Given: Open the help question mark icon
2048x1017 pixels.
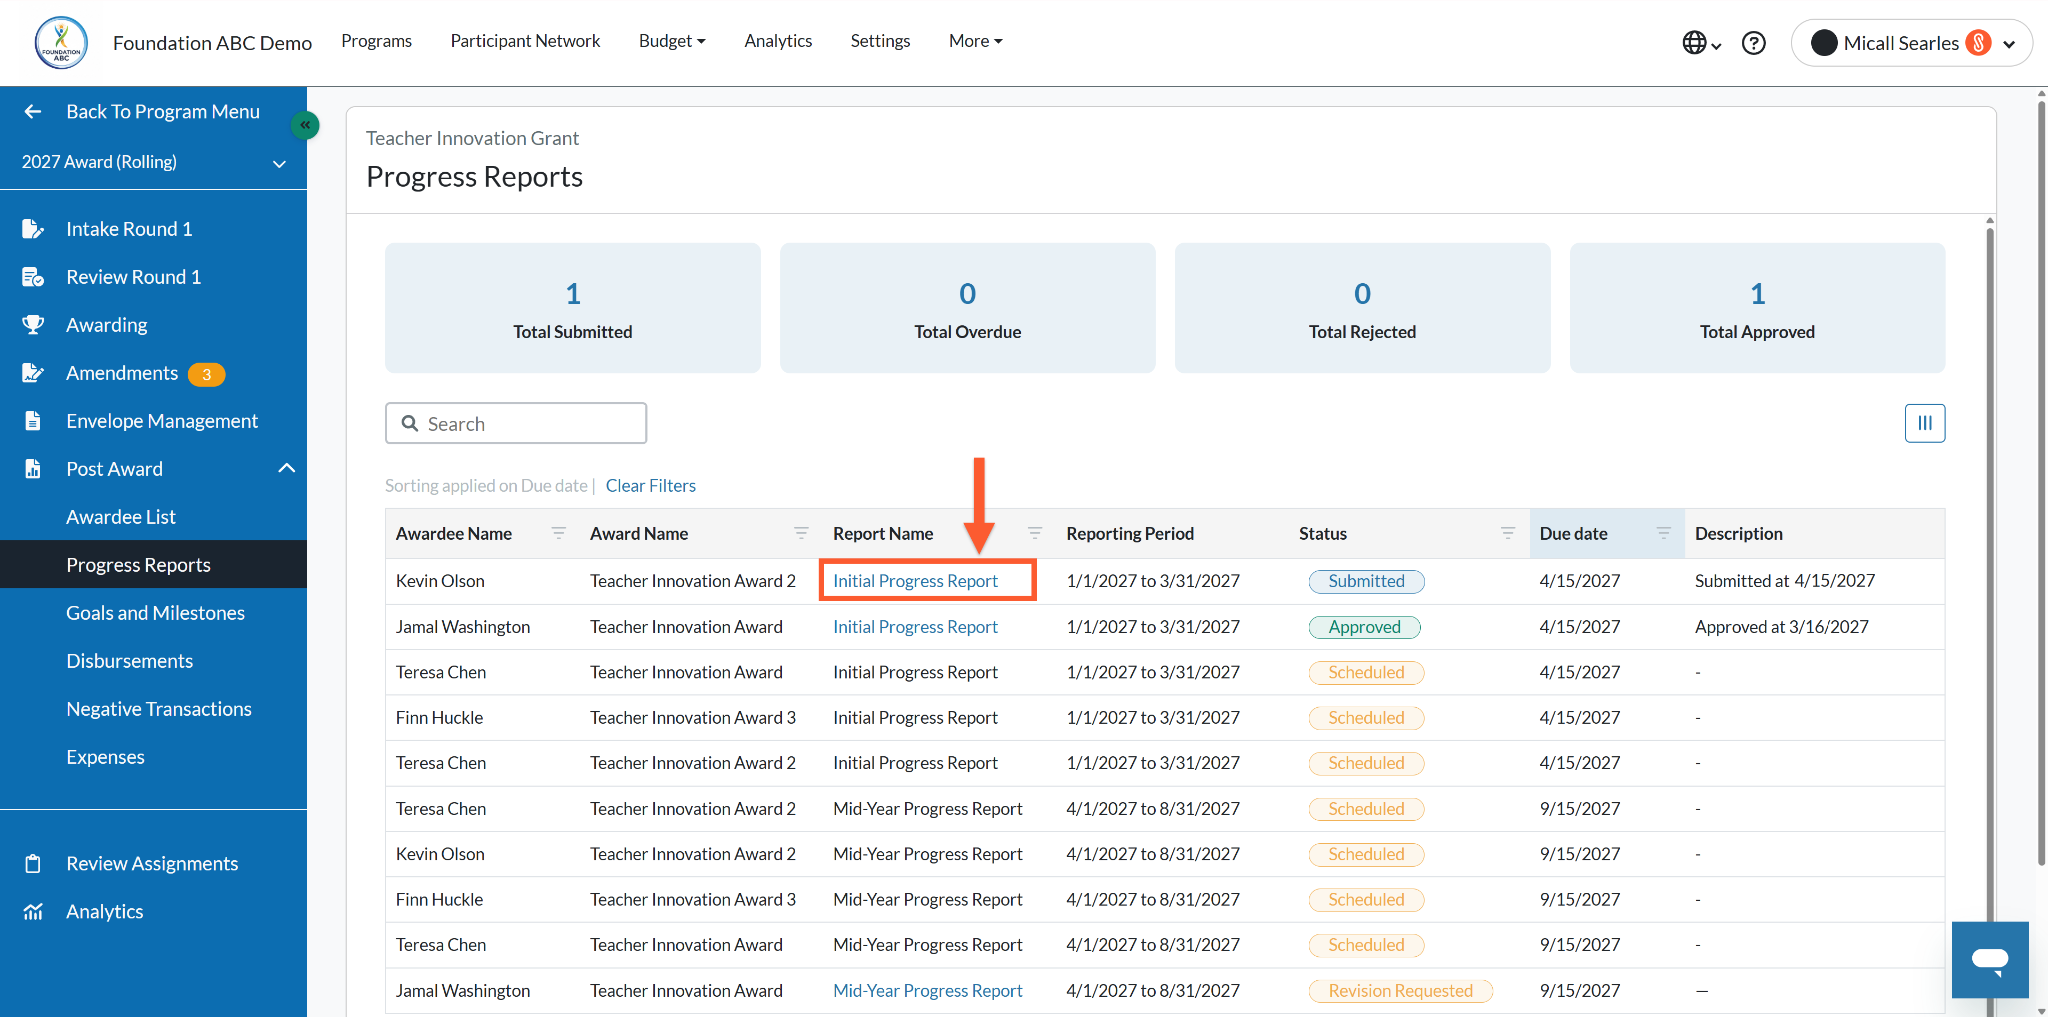Looking at the screenshot, I should pos(1754,43).
